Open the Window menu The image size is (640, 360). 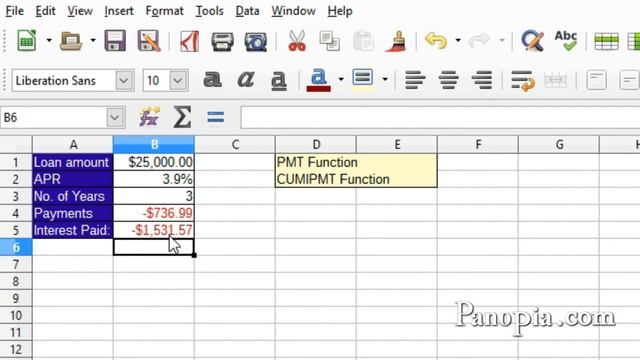pyautogui.click(x=293, y=11)
